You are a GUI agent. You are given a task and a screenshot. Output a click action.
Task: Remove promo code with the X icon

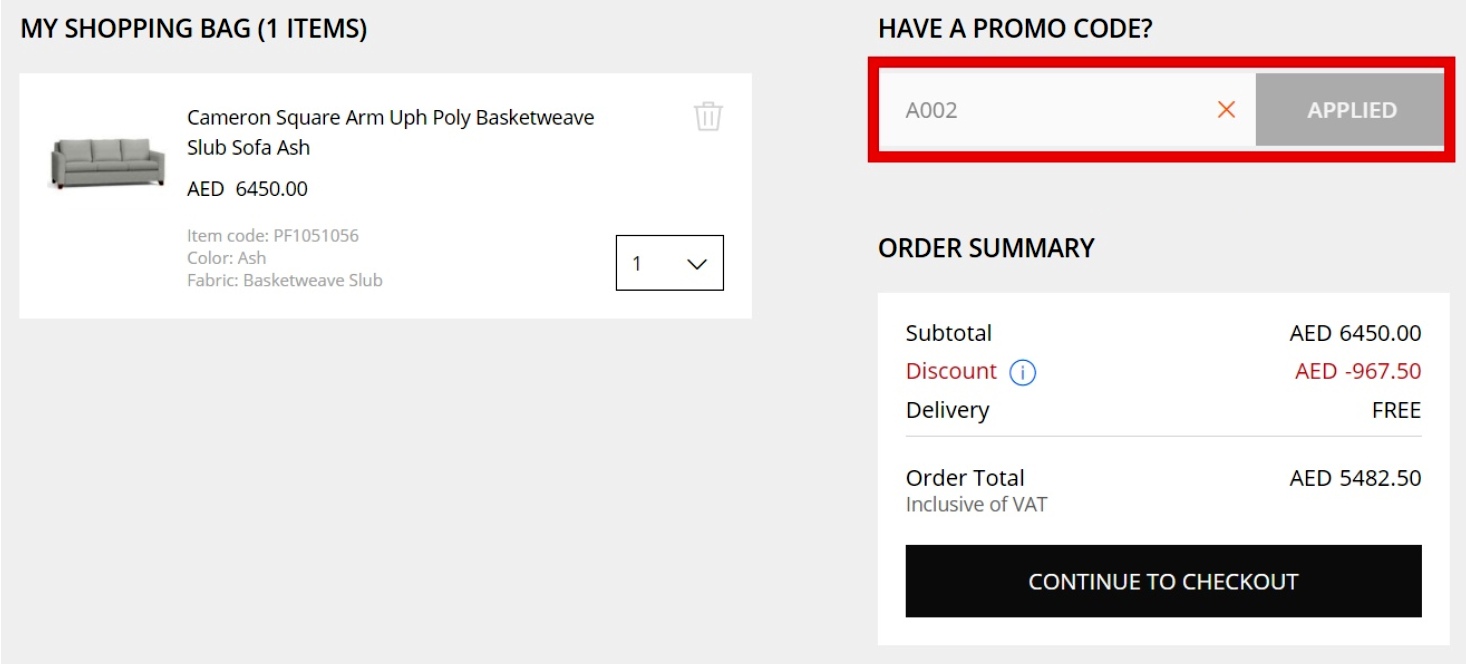pos(1225,111)
